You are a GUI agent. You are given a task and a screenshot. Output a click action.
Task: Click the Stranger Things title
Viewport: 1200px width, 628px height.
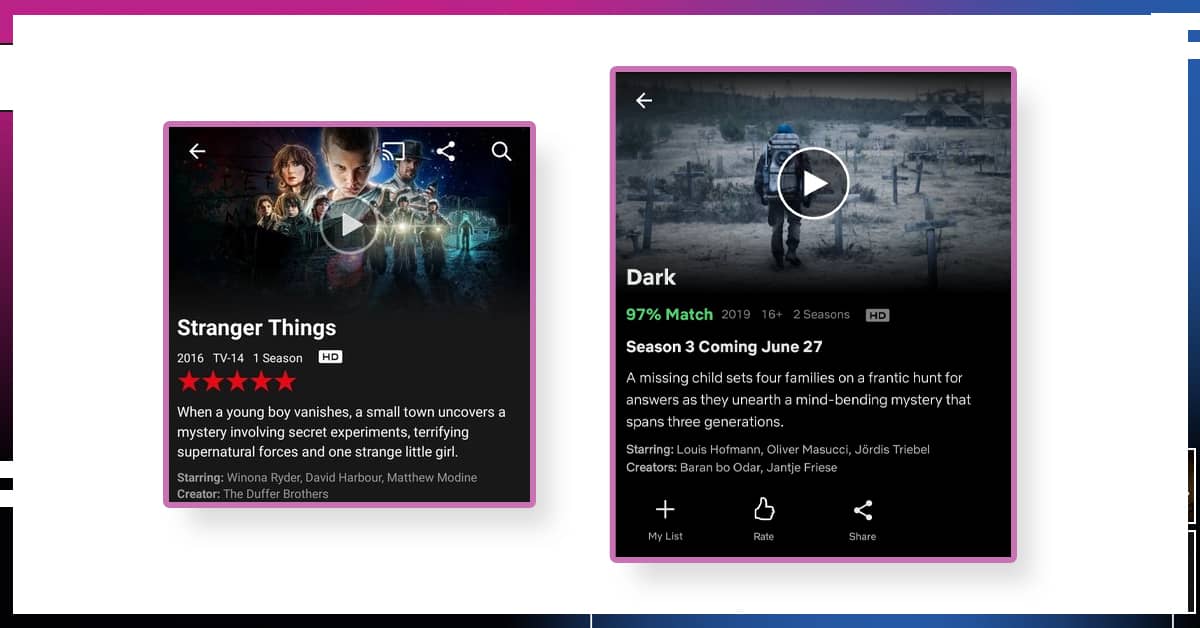point(256,328)
